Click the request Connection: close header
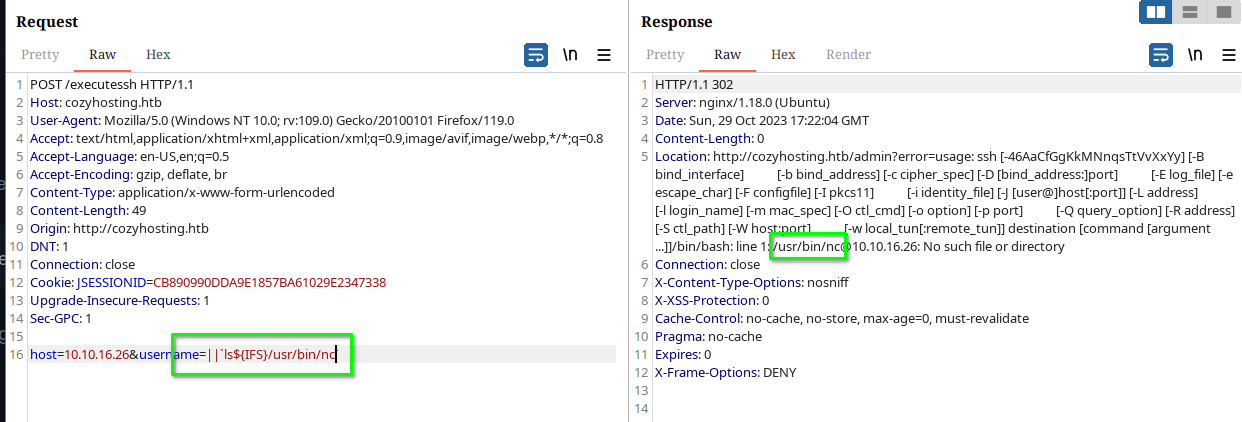The width and height of the screenshot is (1242, 422). pyautogui.click(x=82, y=264)
